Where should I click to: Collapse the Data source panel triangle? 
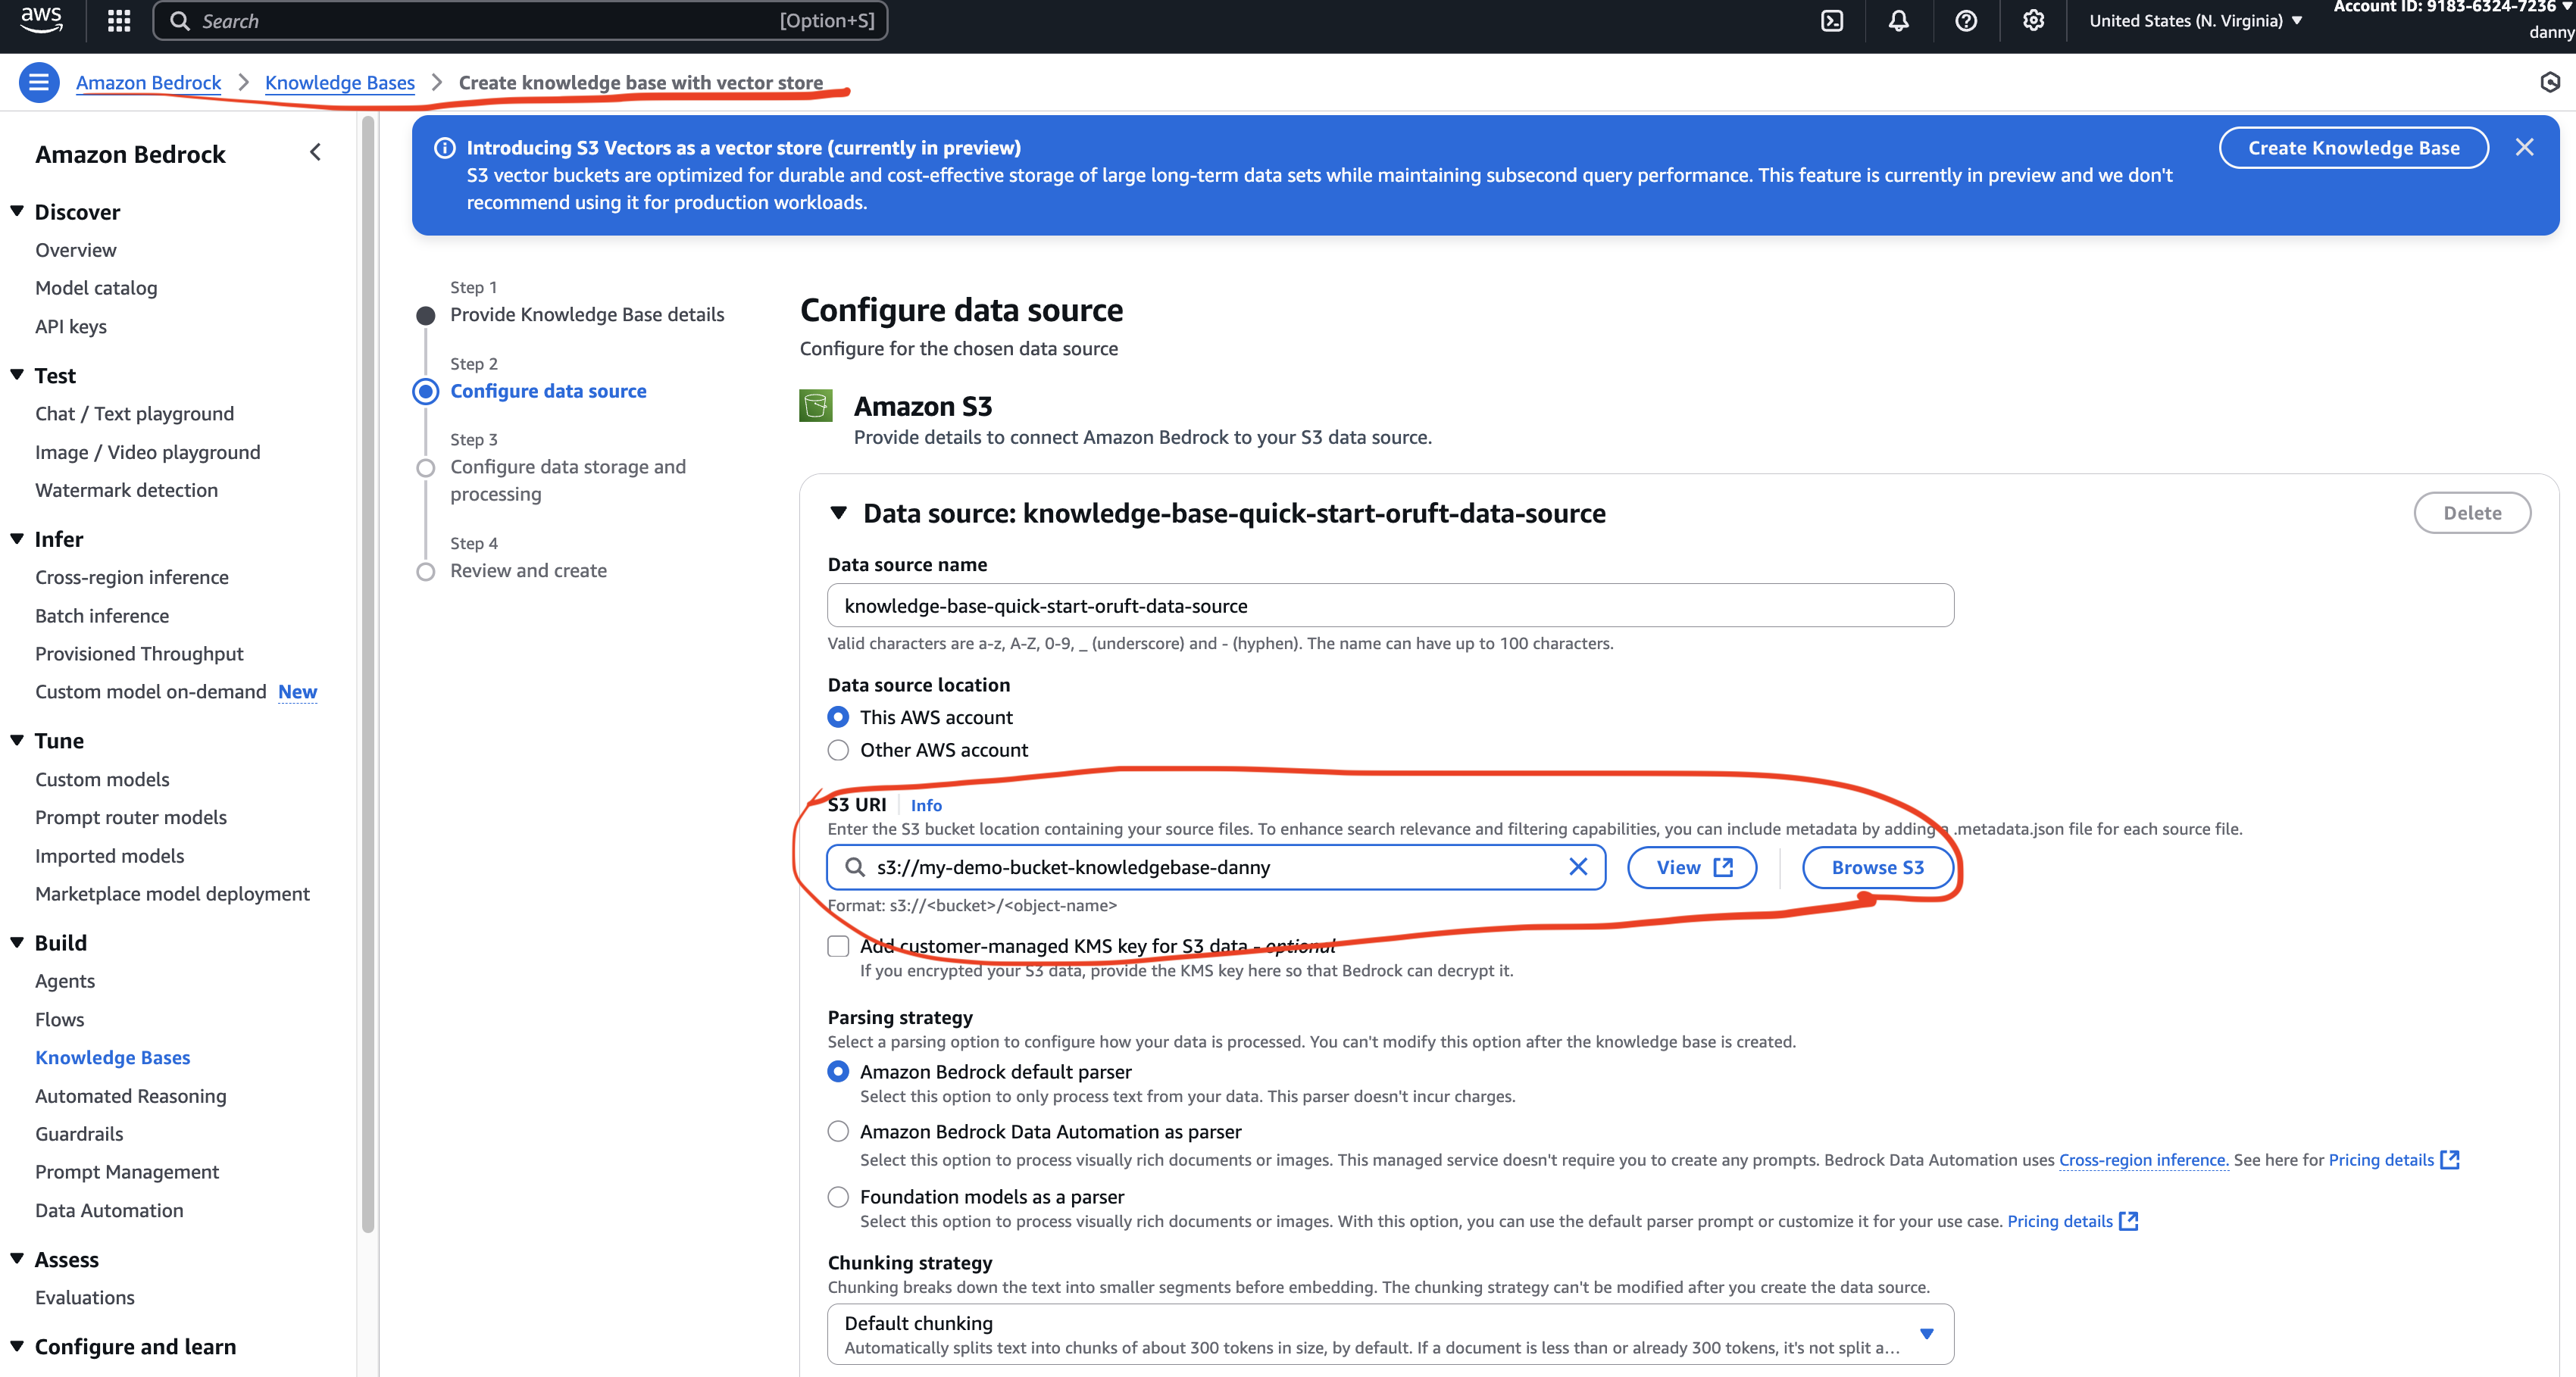click(838, 513)
